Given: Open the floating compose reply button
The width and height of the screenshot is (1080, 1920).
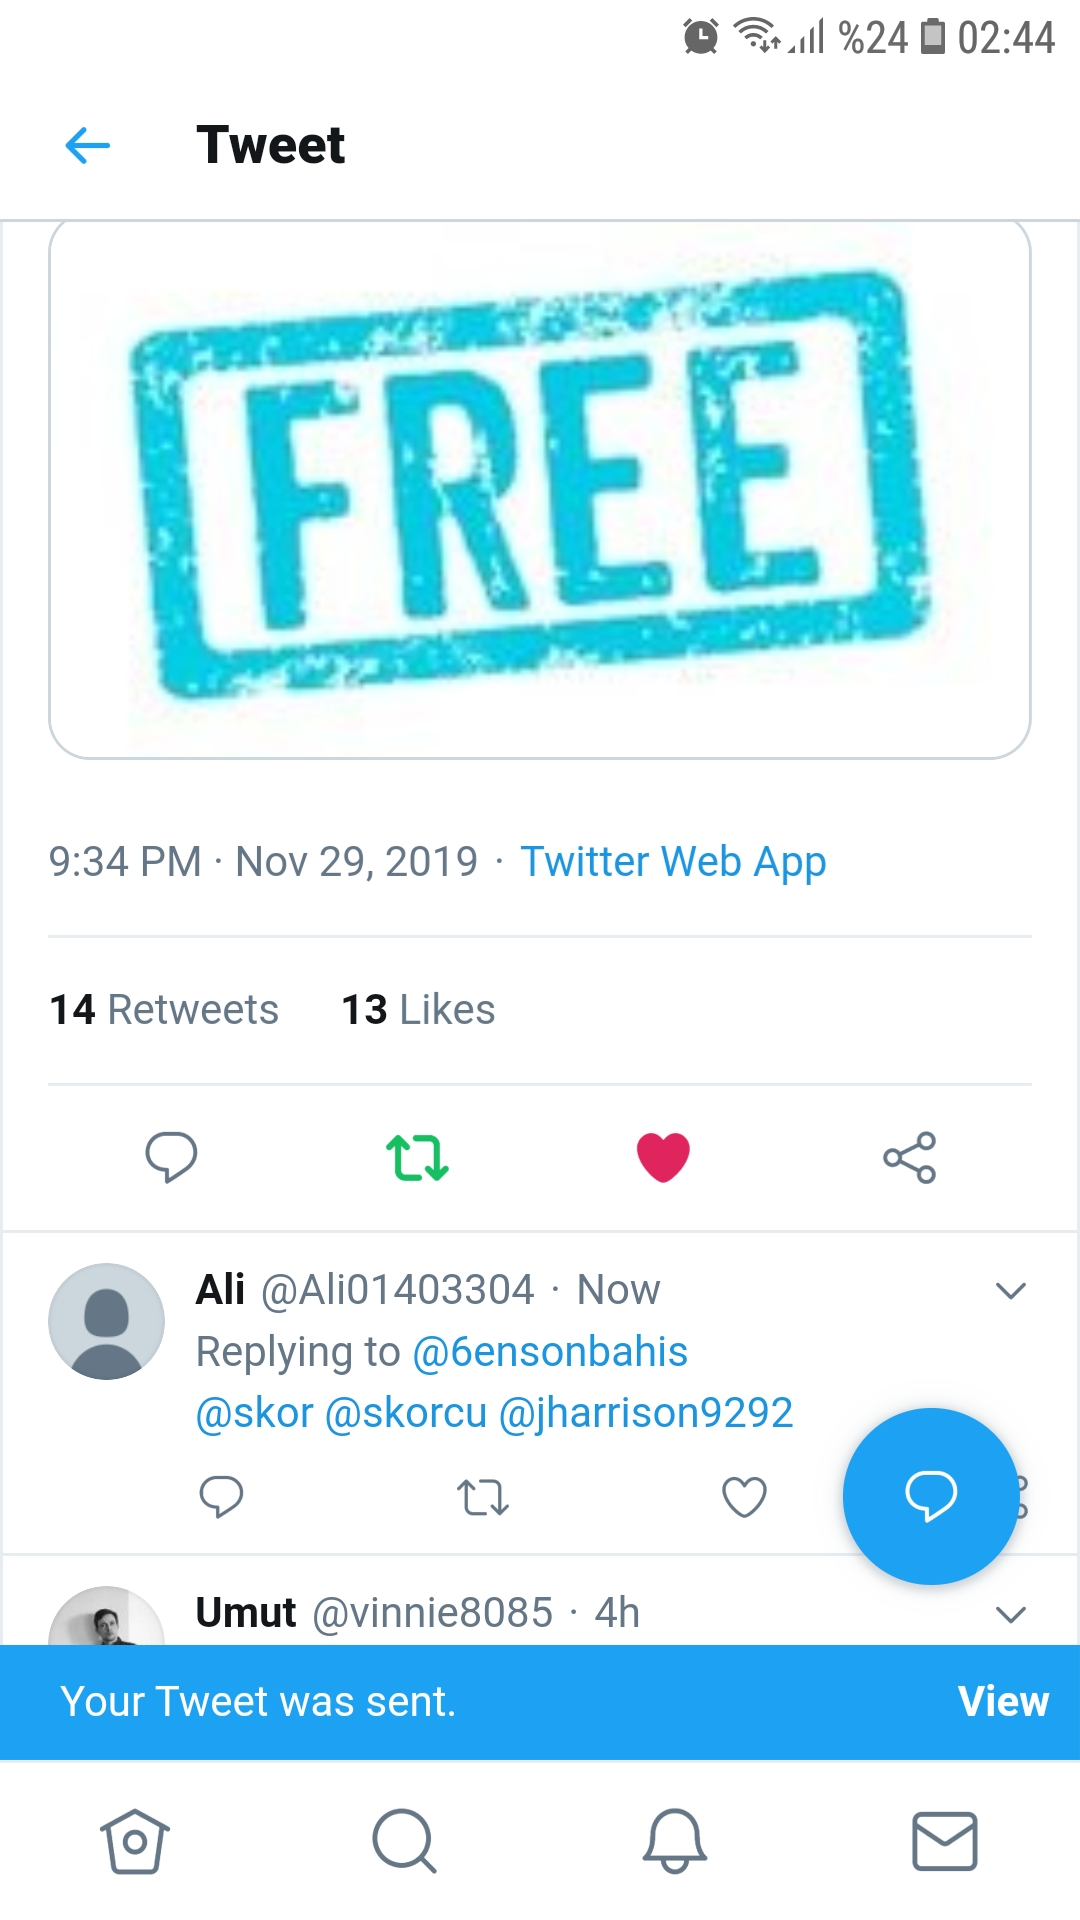Looking at the screenshot, I should [931, 1496].
